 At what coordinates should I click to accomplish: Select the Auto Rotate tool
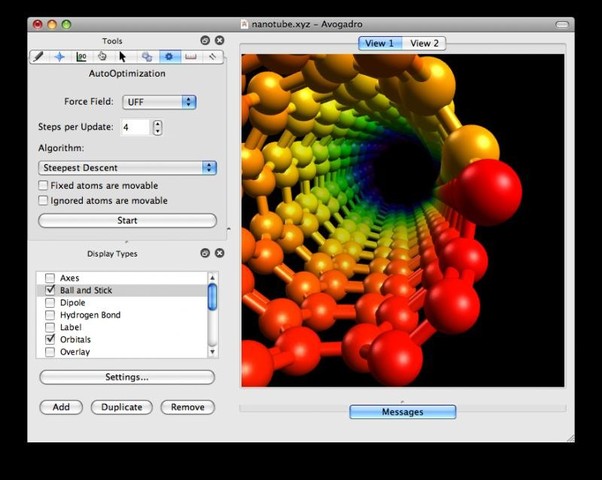pos(147,57)
